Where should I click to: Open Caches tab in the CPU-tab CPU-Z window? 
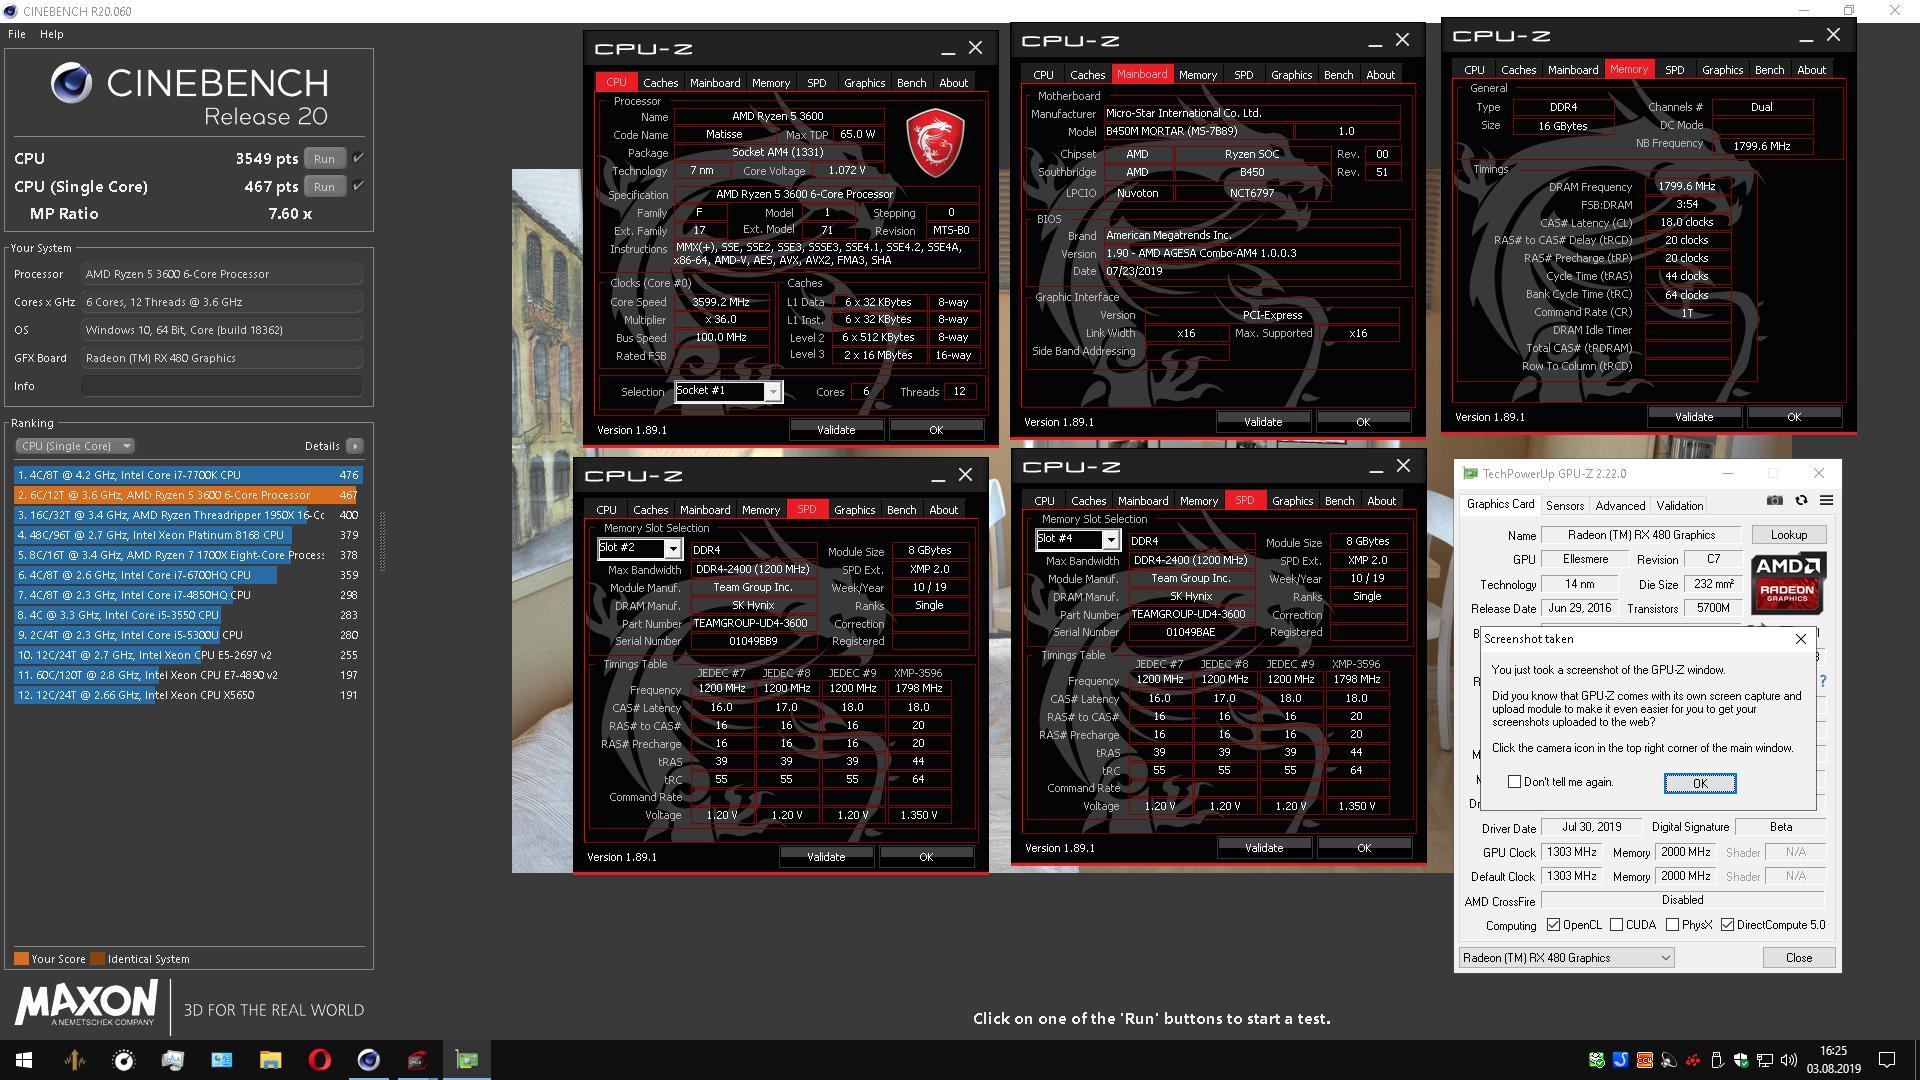(x=660, y=83)
